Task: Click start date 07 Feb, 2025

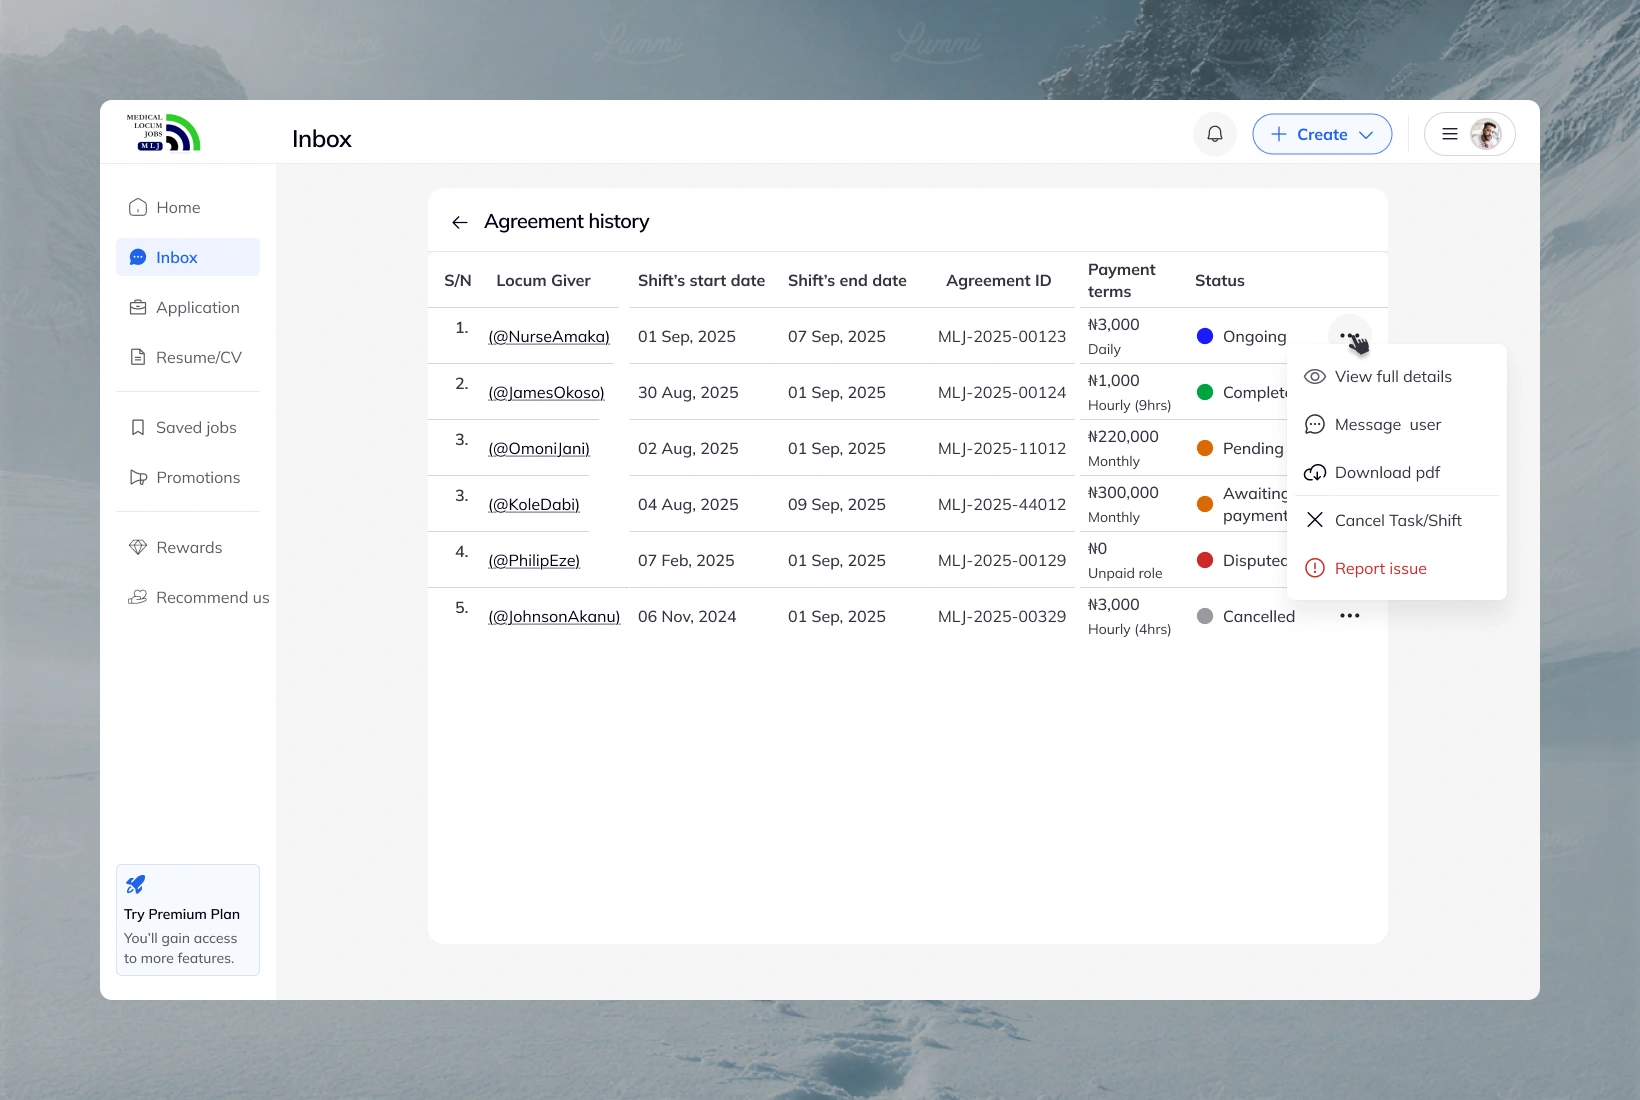Action: [x=686, y=560]
